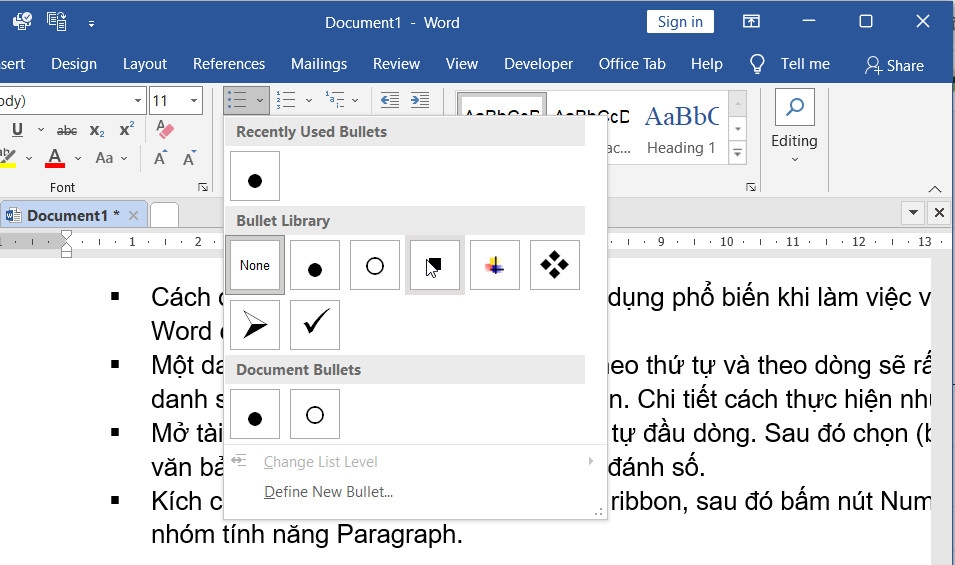Open the Review tab
This screenshot has height=565, width=955.
tap(396, 64)
